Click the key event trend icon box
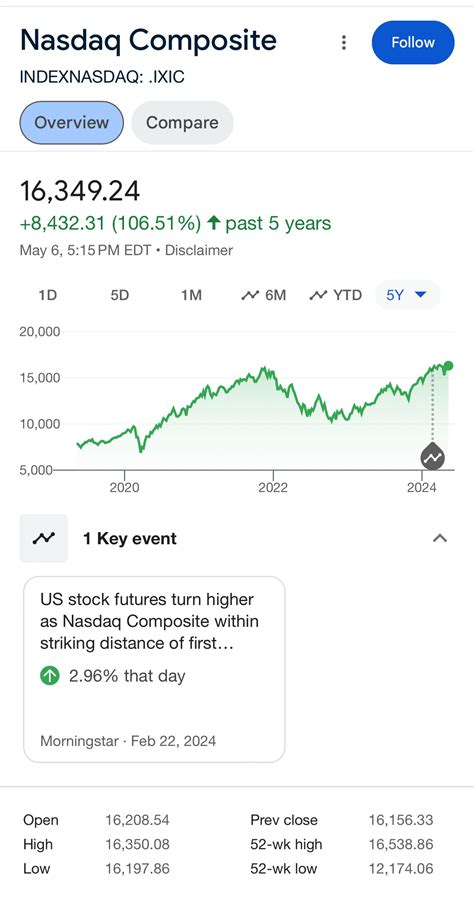The image size is (474, 897). click(x=43, y=538)
